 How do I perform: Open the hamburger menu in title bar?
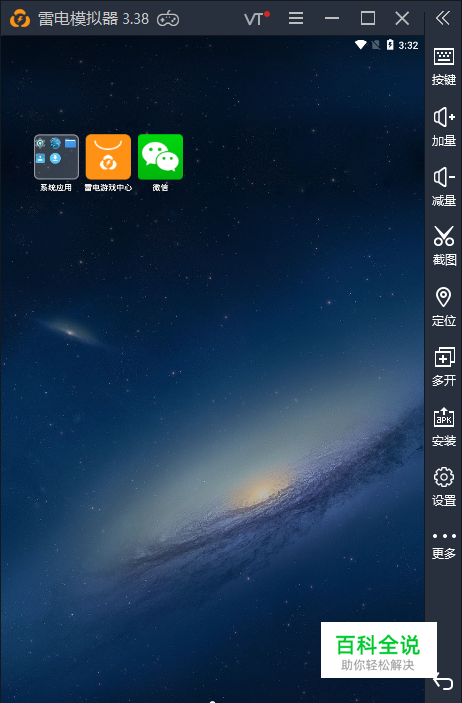pos(296,18)
